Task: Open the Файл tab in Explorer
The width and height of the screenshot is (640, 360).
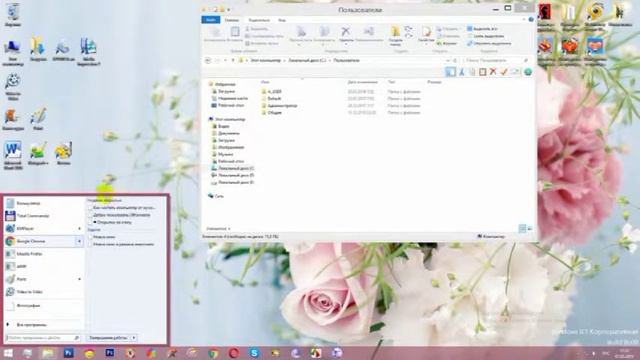Action: point(211,20)
